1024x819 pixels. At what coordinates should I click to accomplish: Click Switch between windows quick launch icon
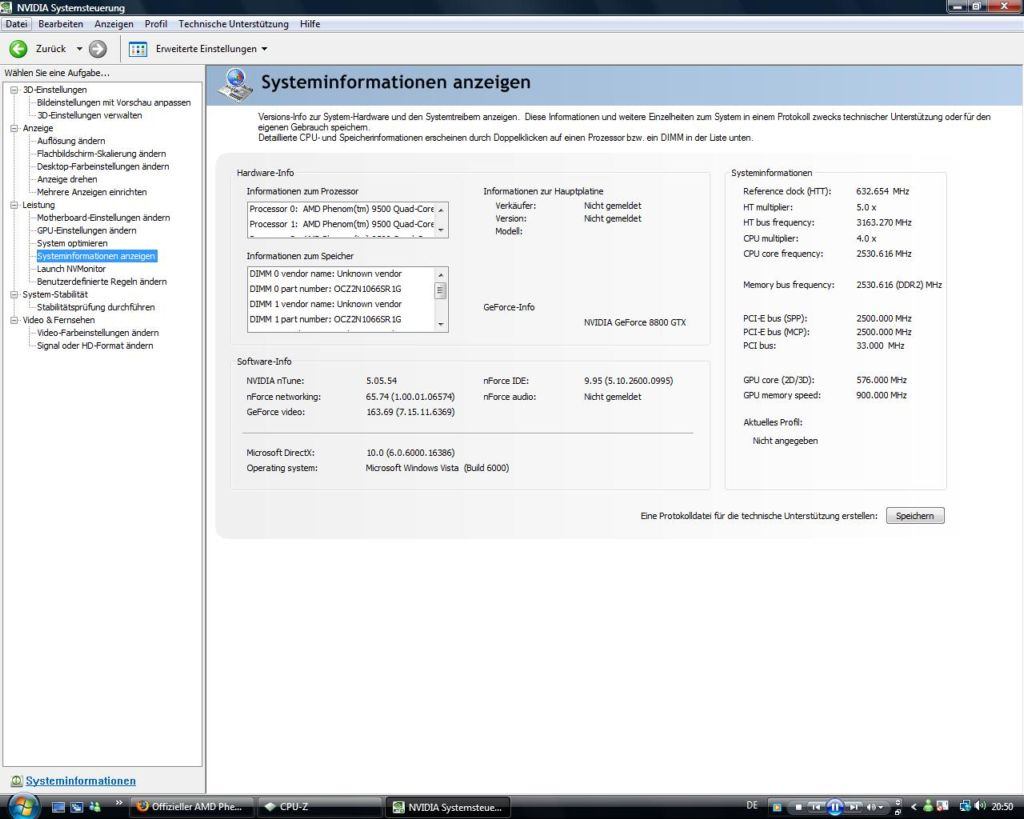point(76,807)
